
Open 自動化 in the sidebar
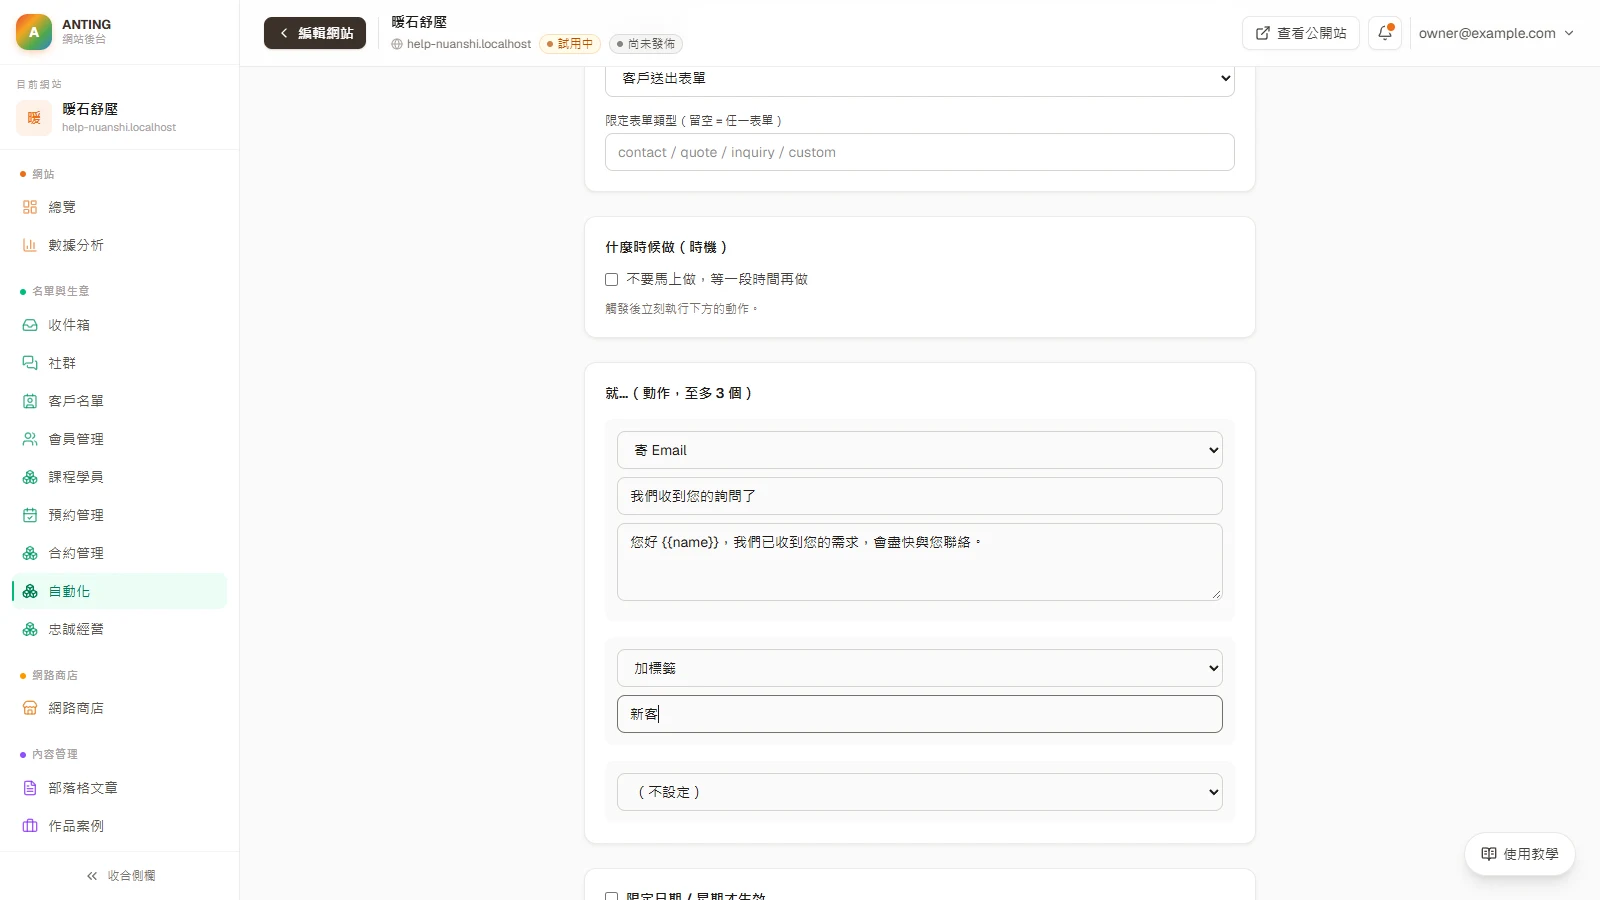120,591
